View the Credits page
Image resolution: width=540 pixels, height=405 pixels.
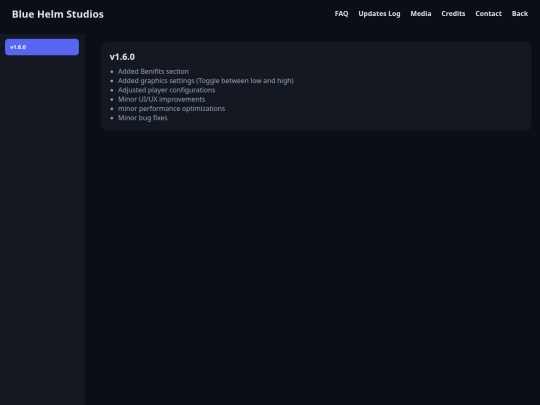pyautogui.click(x=453, y=14)
